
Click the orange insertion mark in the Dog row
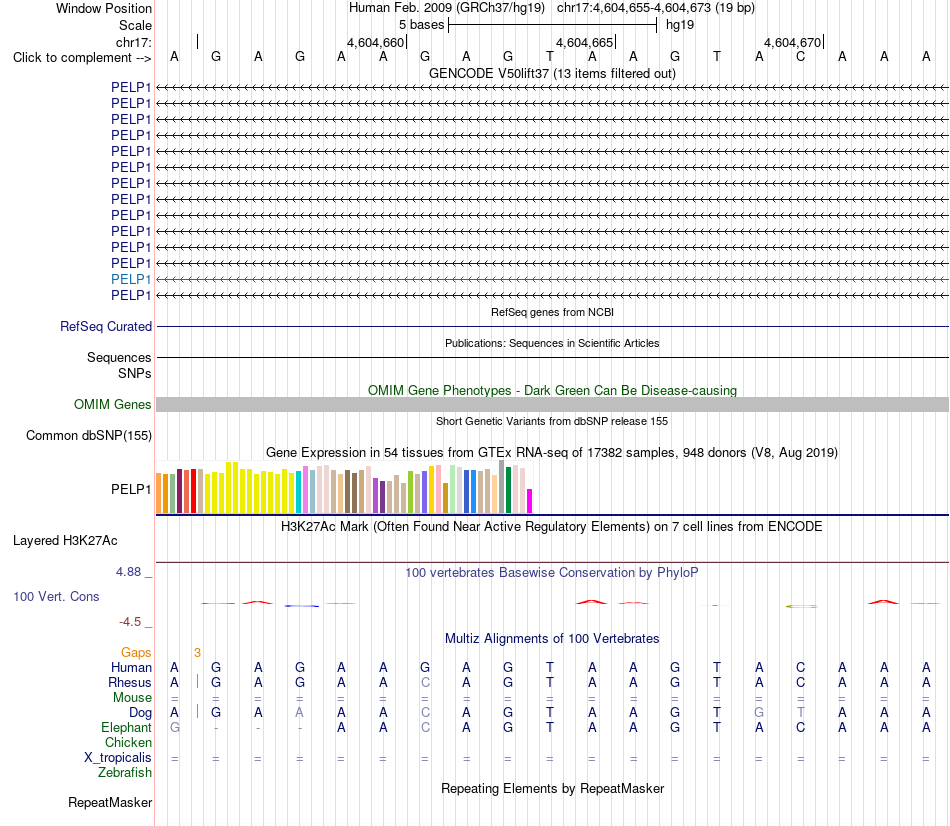[x=198, y=711]
